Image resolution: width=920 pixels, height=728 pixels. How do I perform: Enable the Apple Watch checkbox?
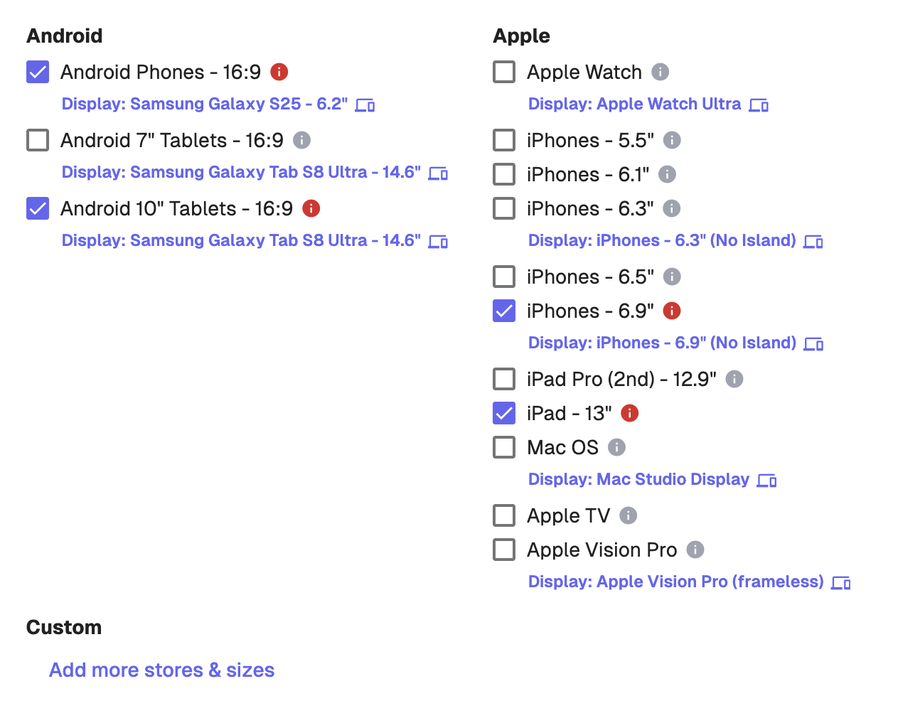tap(503, 72)
